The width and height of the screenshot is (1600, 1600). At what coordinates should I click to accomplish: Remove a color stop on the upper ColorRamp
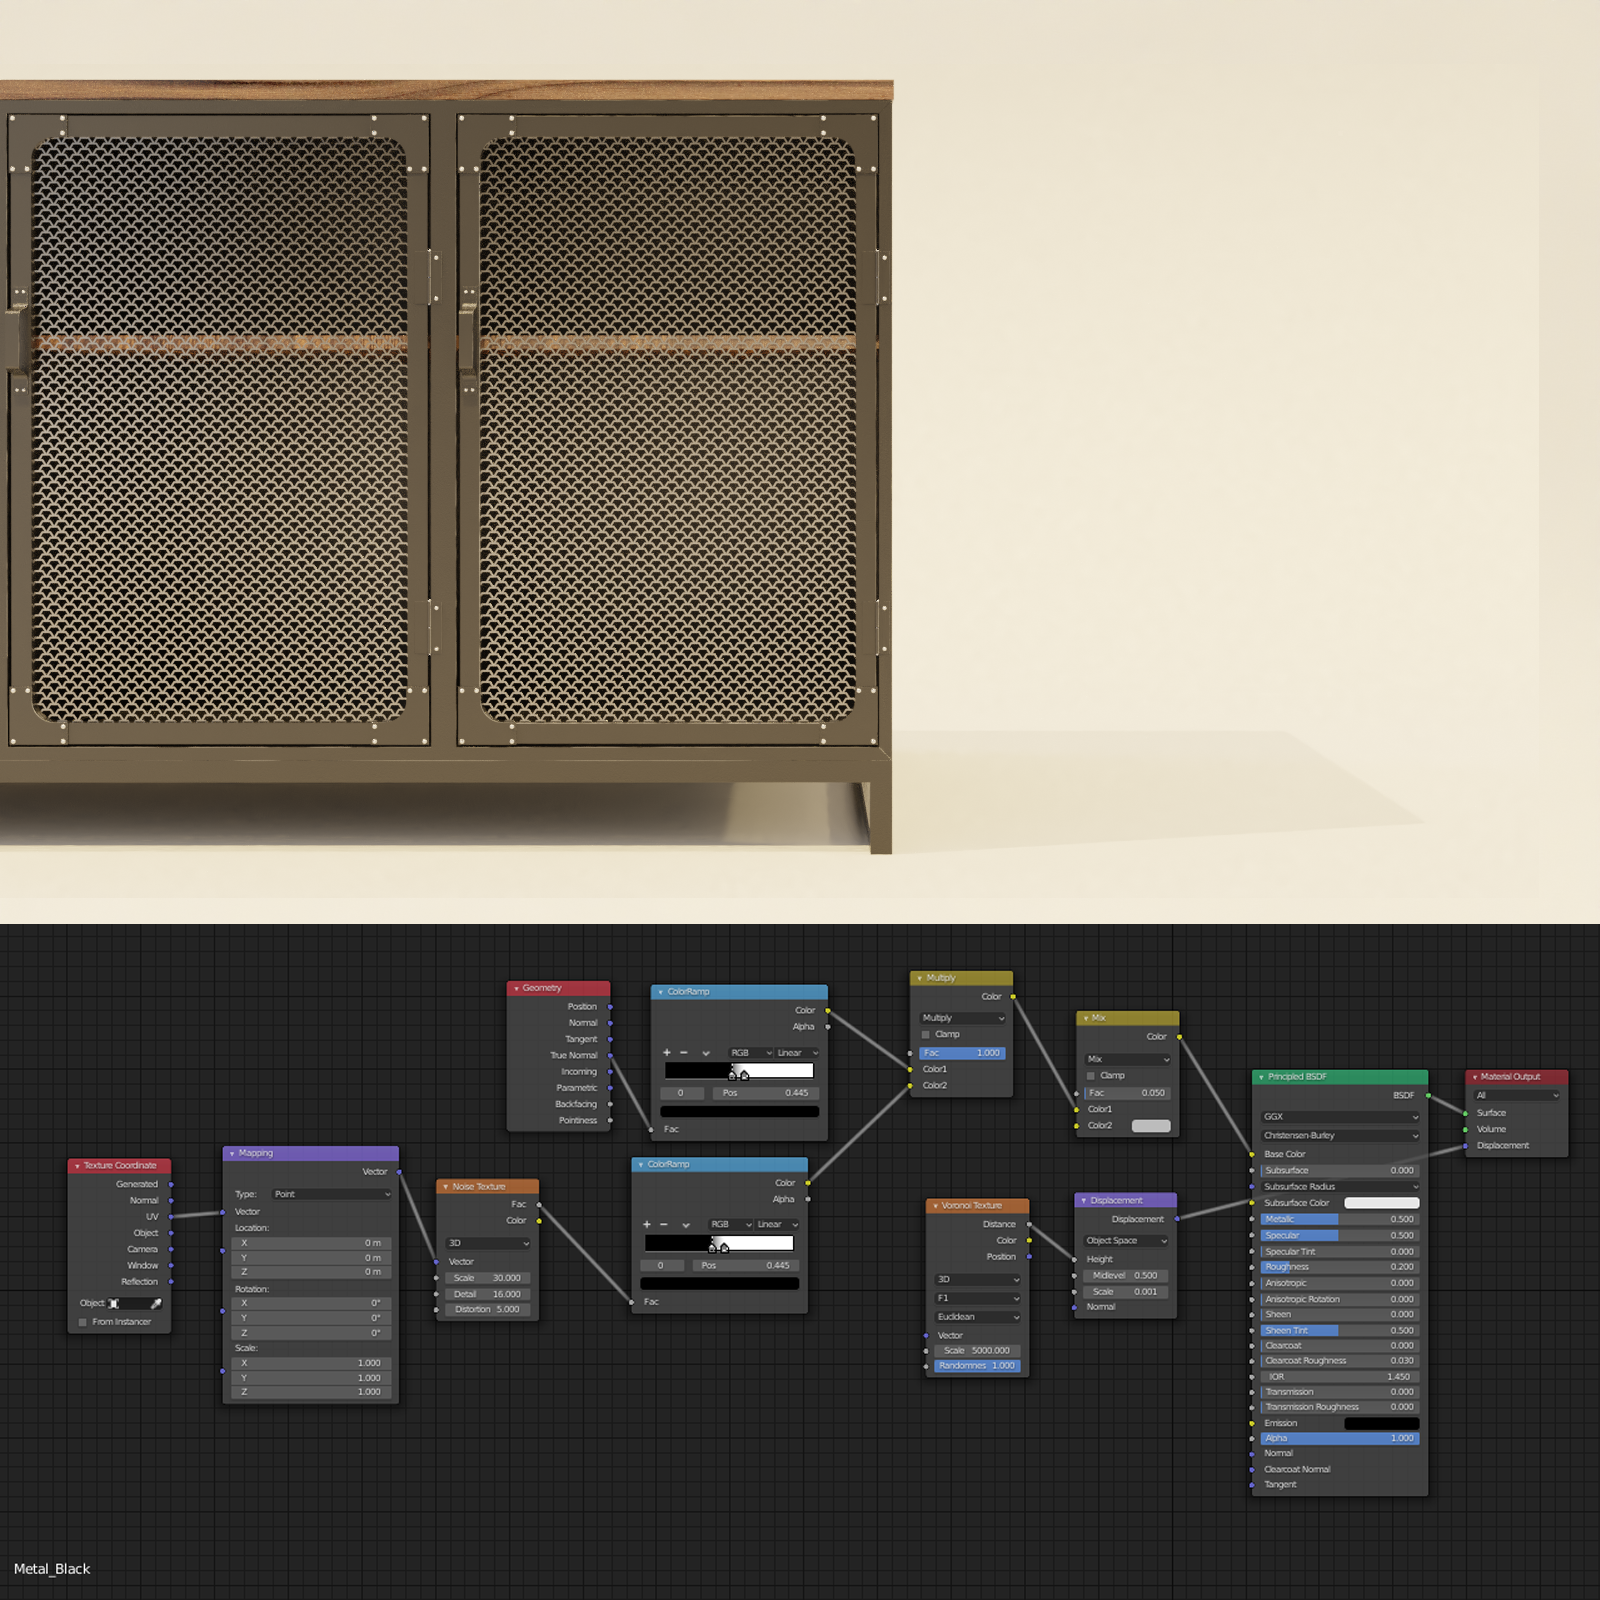[x=685, y=1052]
